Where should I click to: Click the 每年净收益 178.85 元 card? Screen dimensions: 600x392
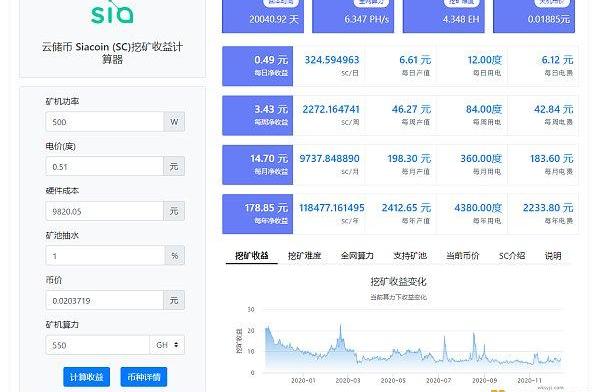point(258,214)
